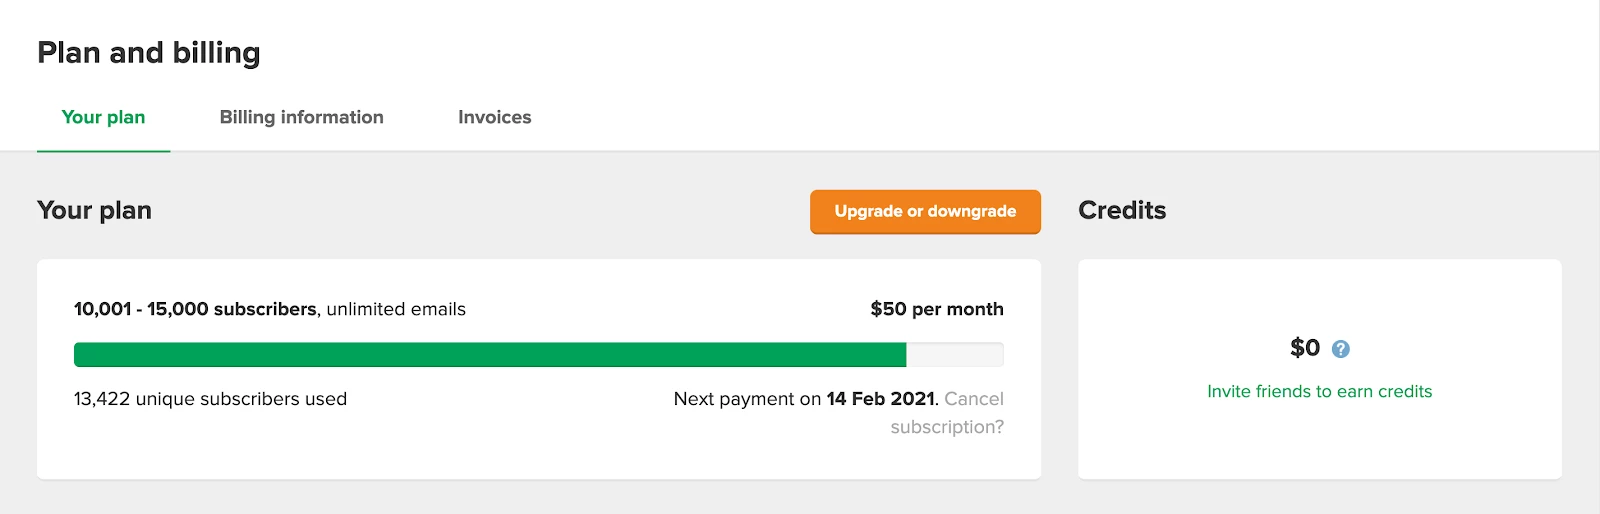Click the Plan and billing page title
Screen dimensions: 1600x514
pyautogui.click(x=149, y=52)
